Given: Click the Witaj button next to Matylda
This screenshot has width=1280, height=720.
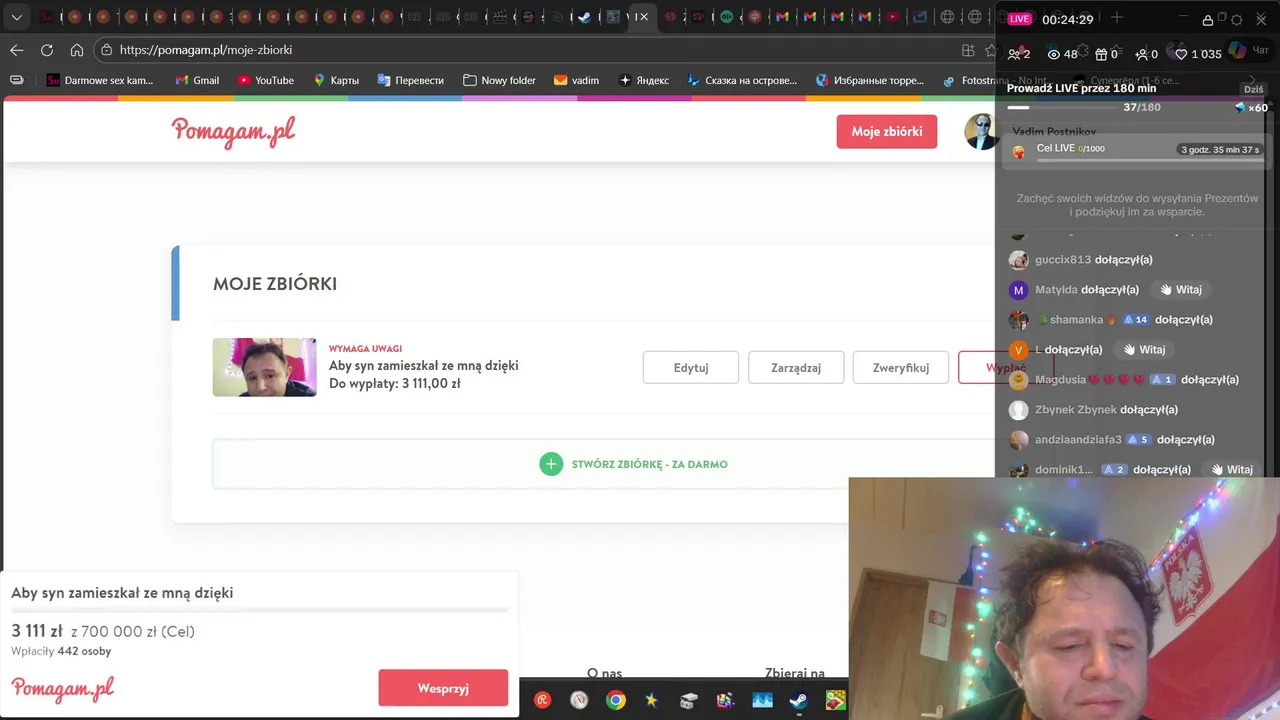Looking at the screenshot, I should pyautogui.click(x=1181, y=290).
